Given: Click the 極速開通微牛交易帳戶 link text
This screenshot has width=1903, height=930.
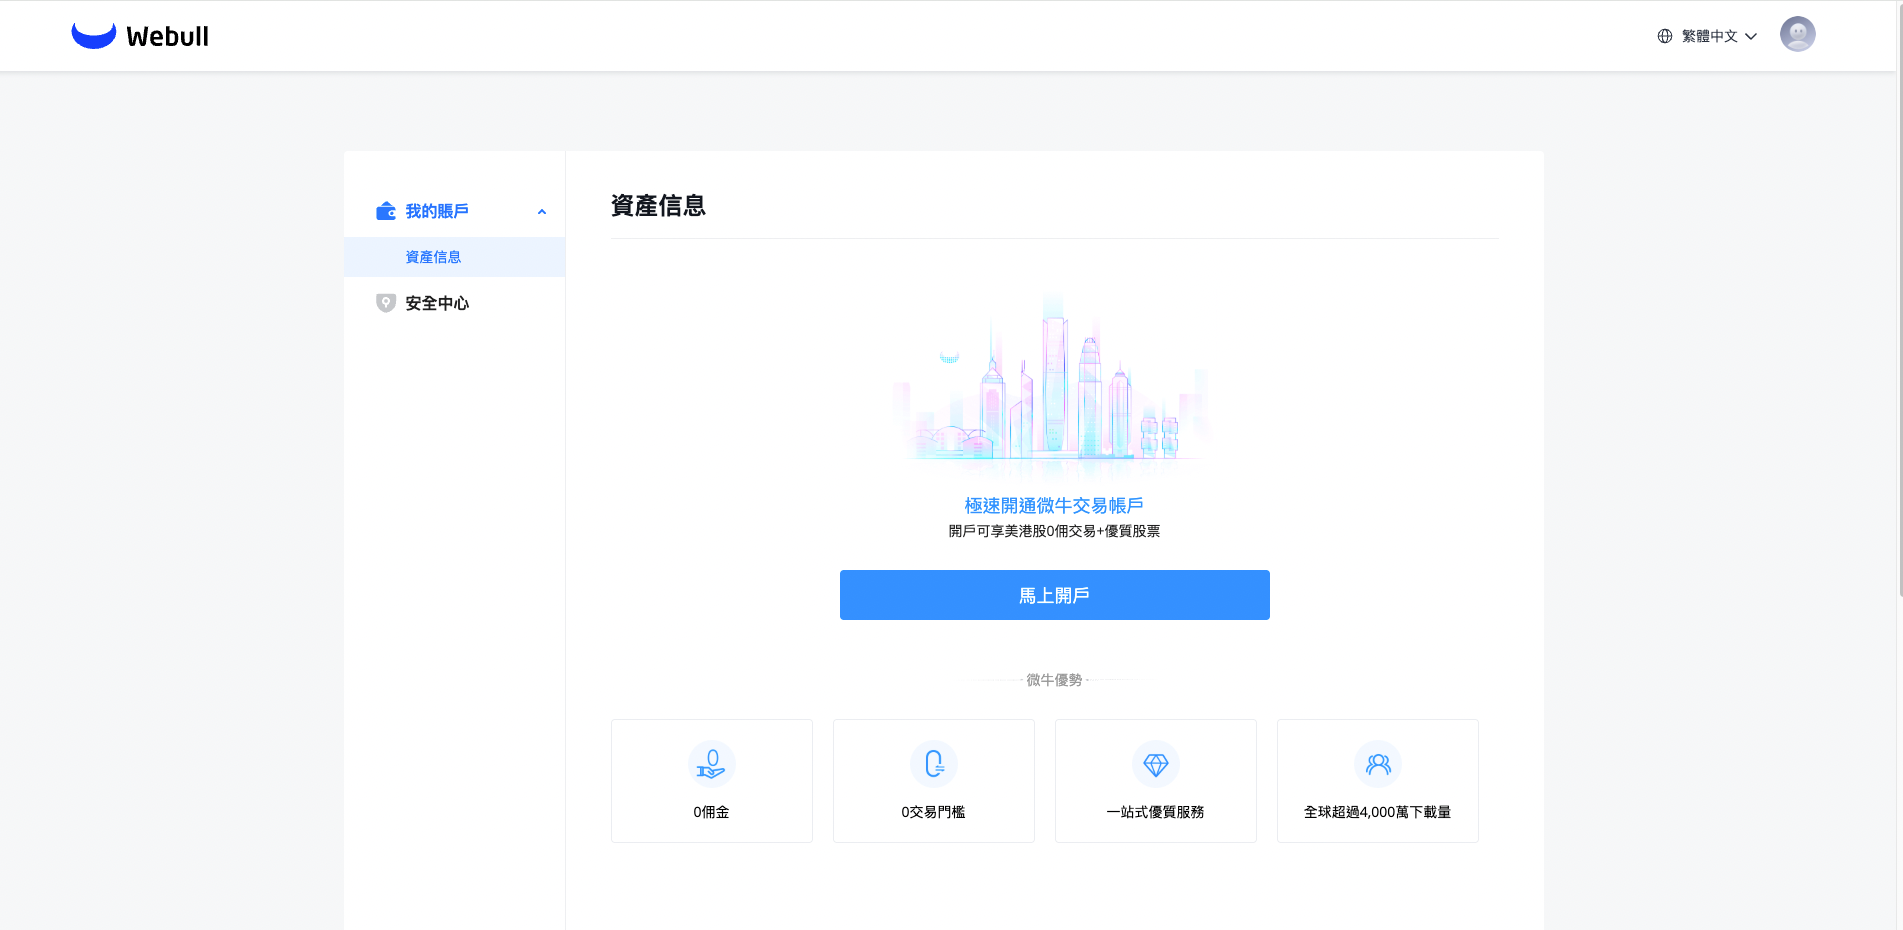Looking at the screenshot, I should pos(1054,506).
